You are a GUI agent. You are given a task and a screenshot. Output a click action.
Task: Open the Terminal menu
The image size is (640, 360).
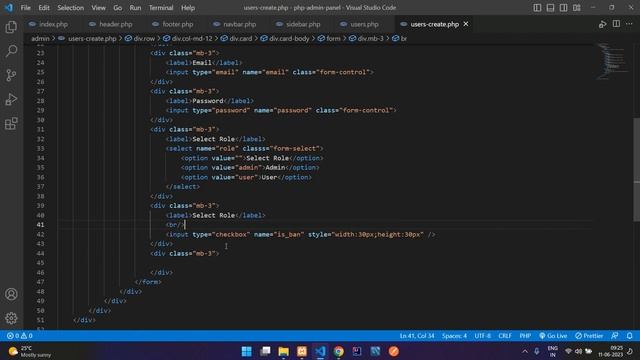(161, 8)
